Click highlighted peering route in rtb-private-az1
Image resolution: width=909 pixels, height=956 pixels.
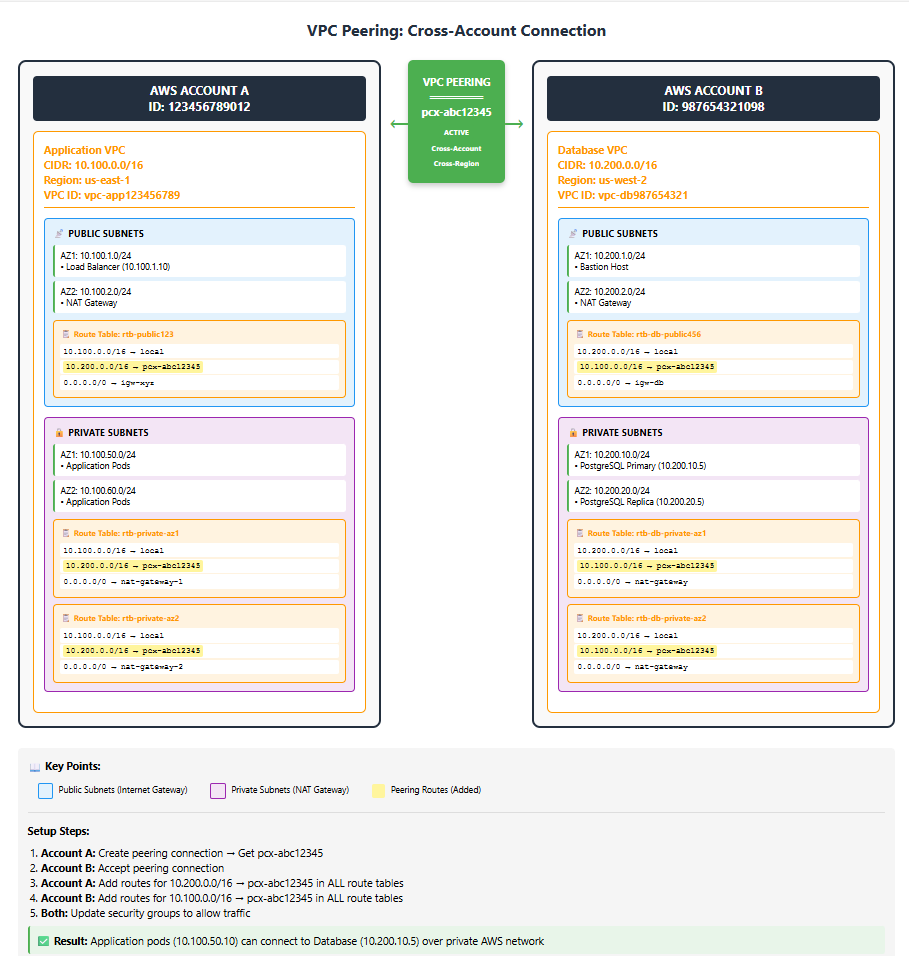pyautogui.click(x=133, y=566)
